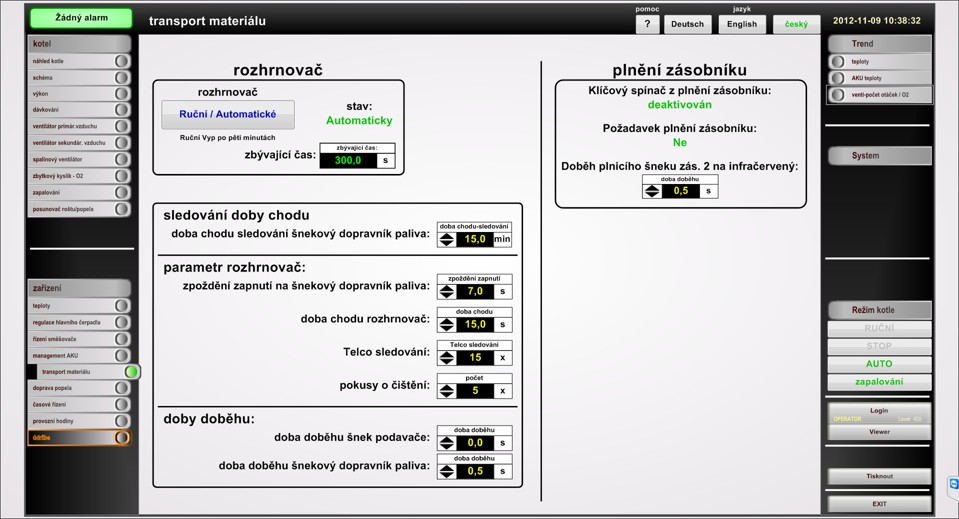Select the výkon menu entry
Screen dimensions: 959x519
pos(79,94)
